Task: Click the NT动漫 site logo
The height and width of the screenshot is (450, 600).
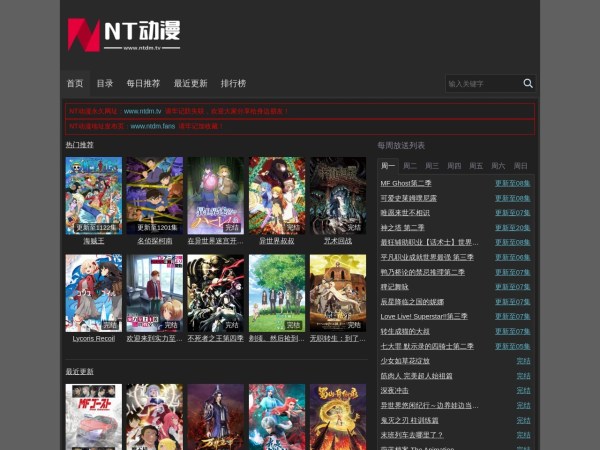Action: (124, 35)
